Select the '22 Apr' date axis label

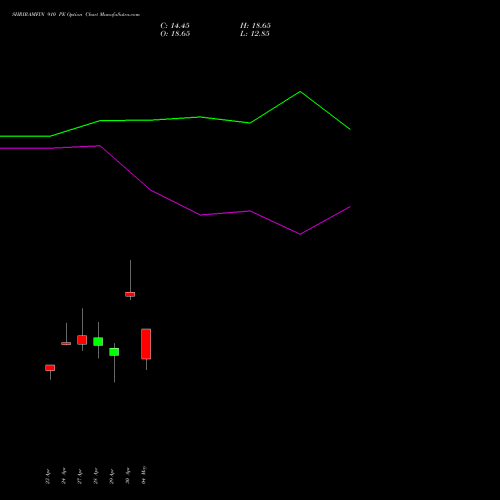tap(48, 477)
